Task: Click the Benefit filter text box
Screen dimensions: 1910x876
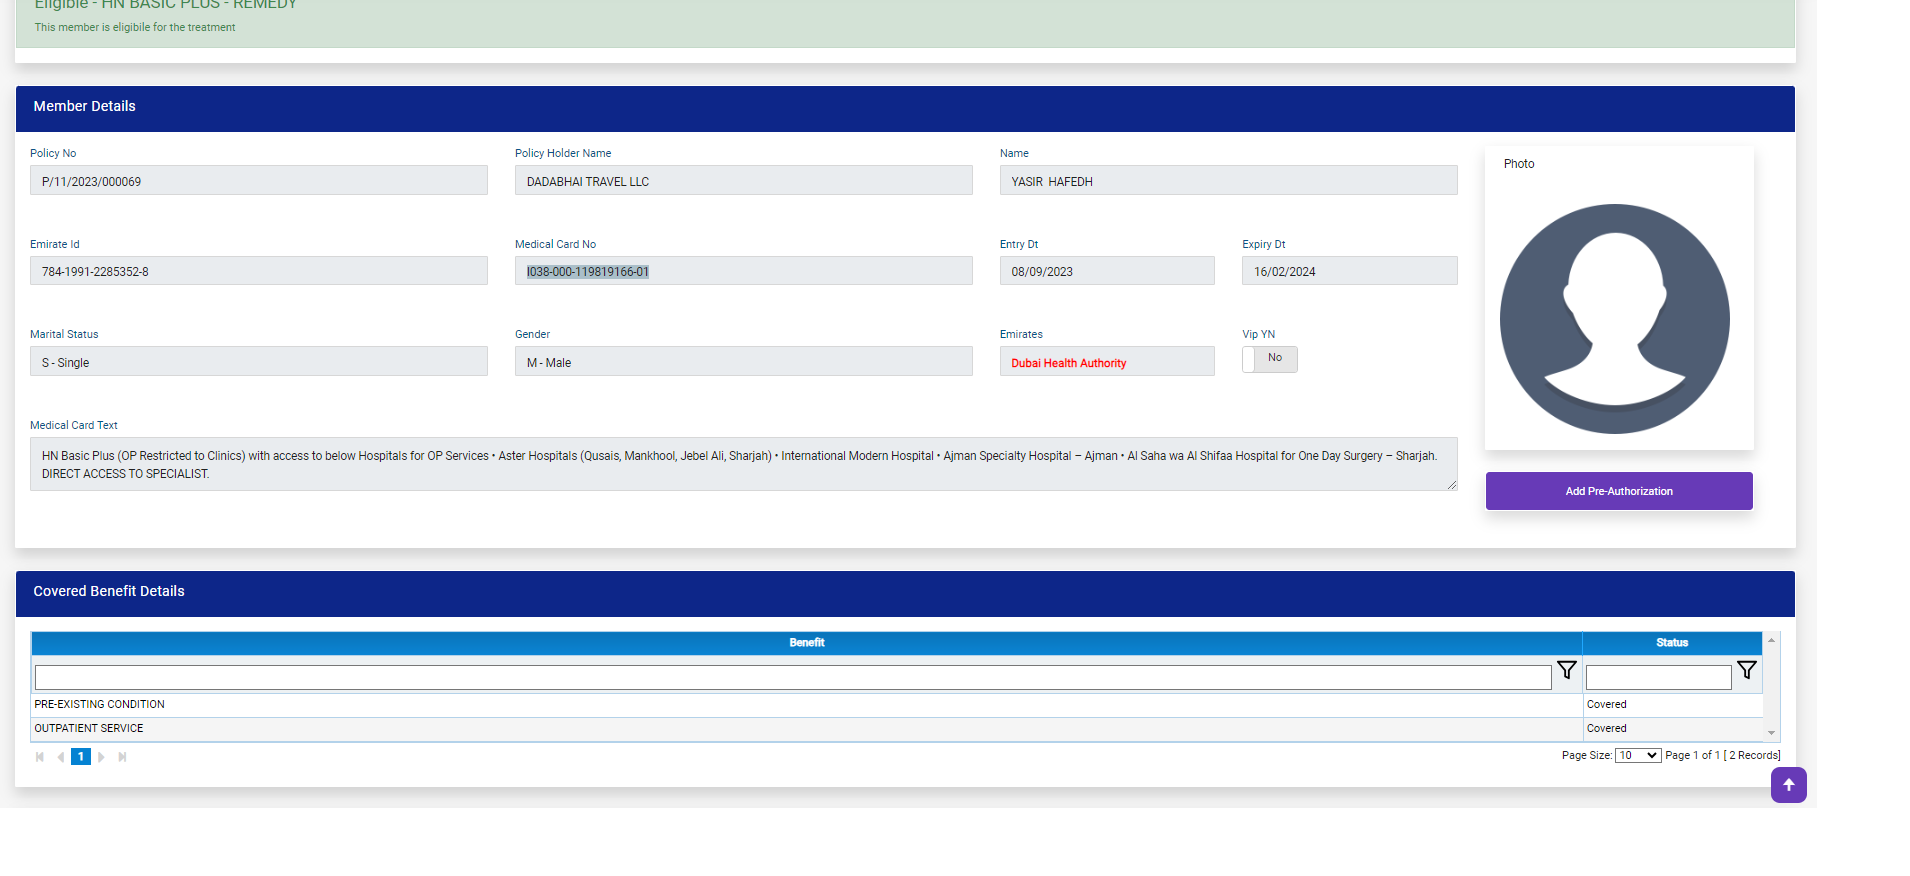Action: [792, 678]
